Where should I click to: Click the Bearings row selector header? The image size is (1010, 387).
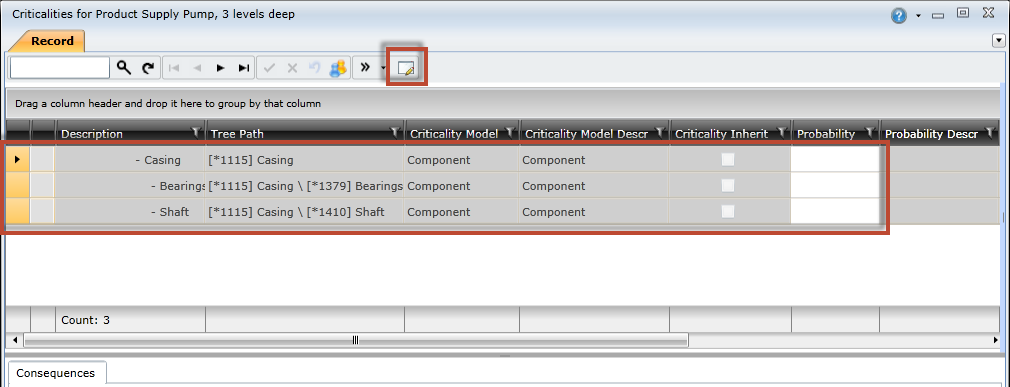click(17, 185)
